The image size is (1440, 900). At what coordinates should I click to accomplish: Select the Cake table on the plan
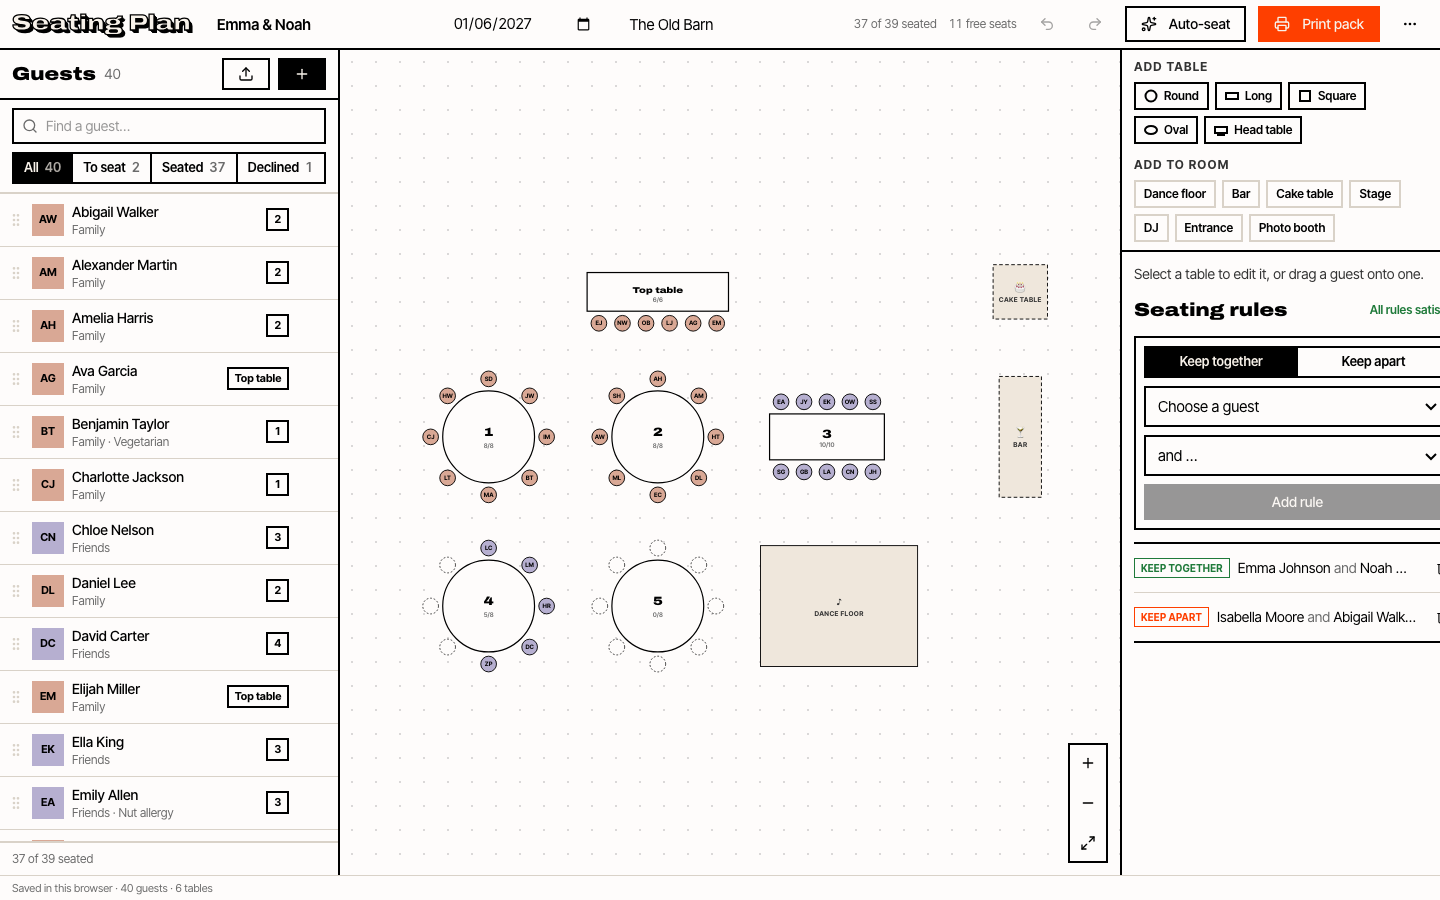[1020, 292]
